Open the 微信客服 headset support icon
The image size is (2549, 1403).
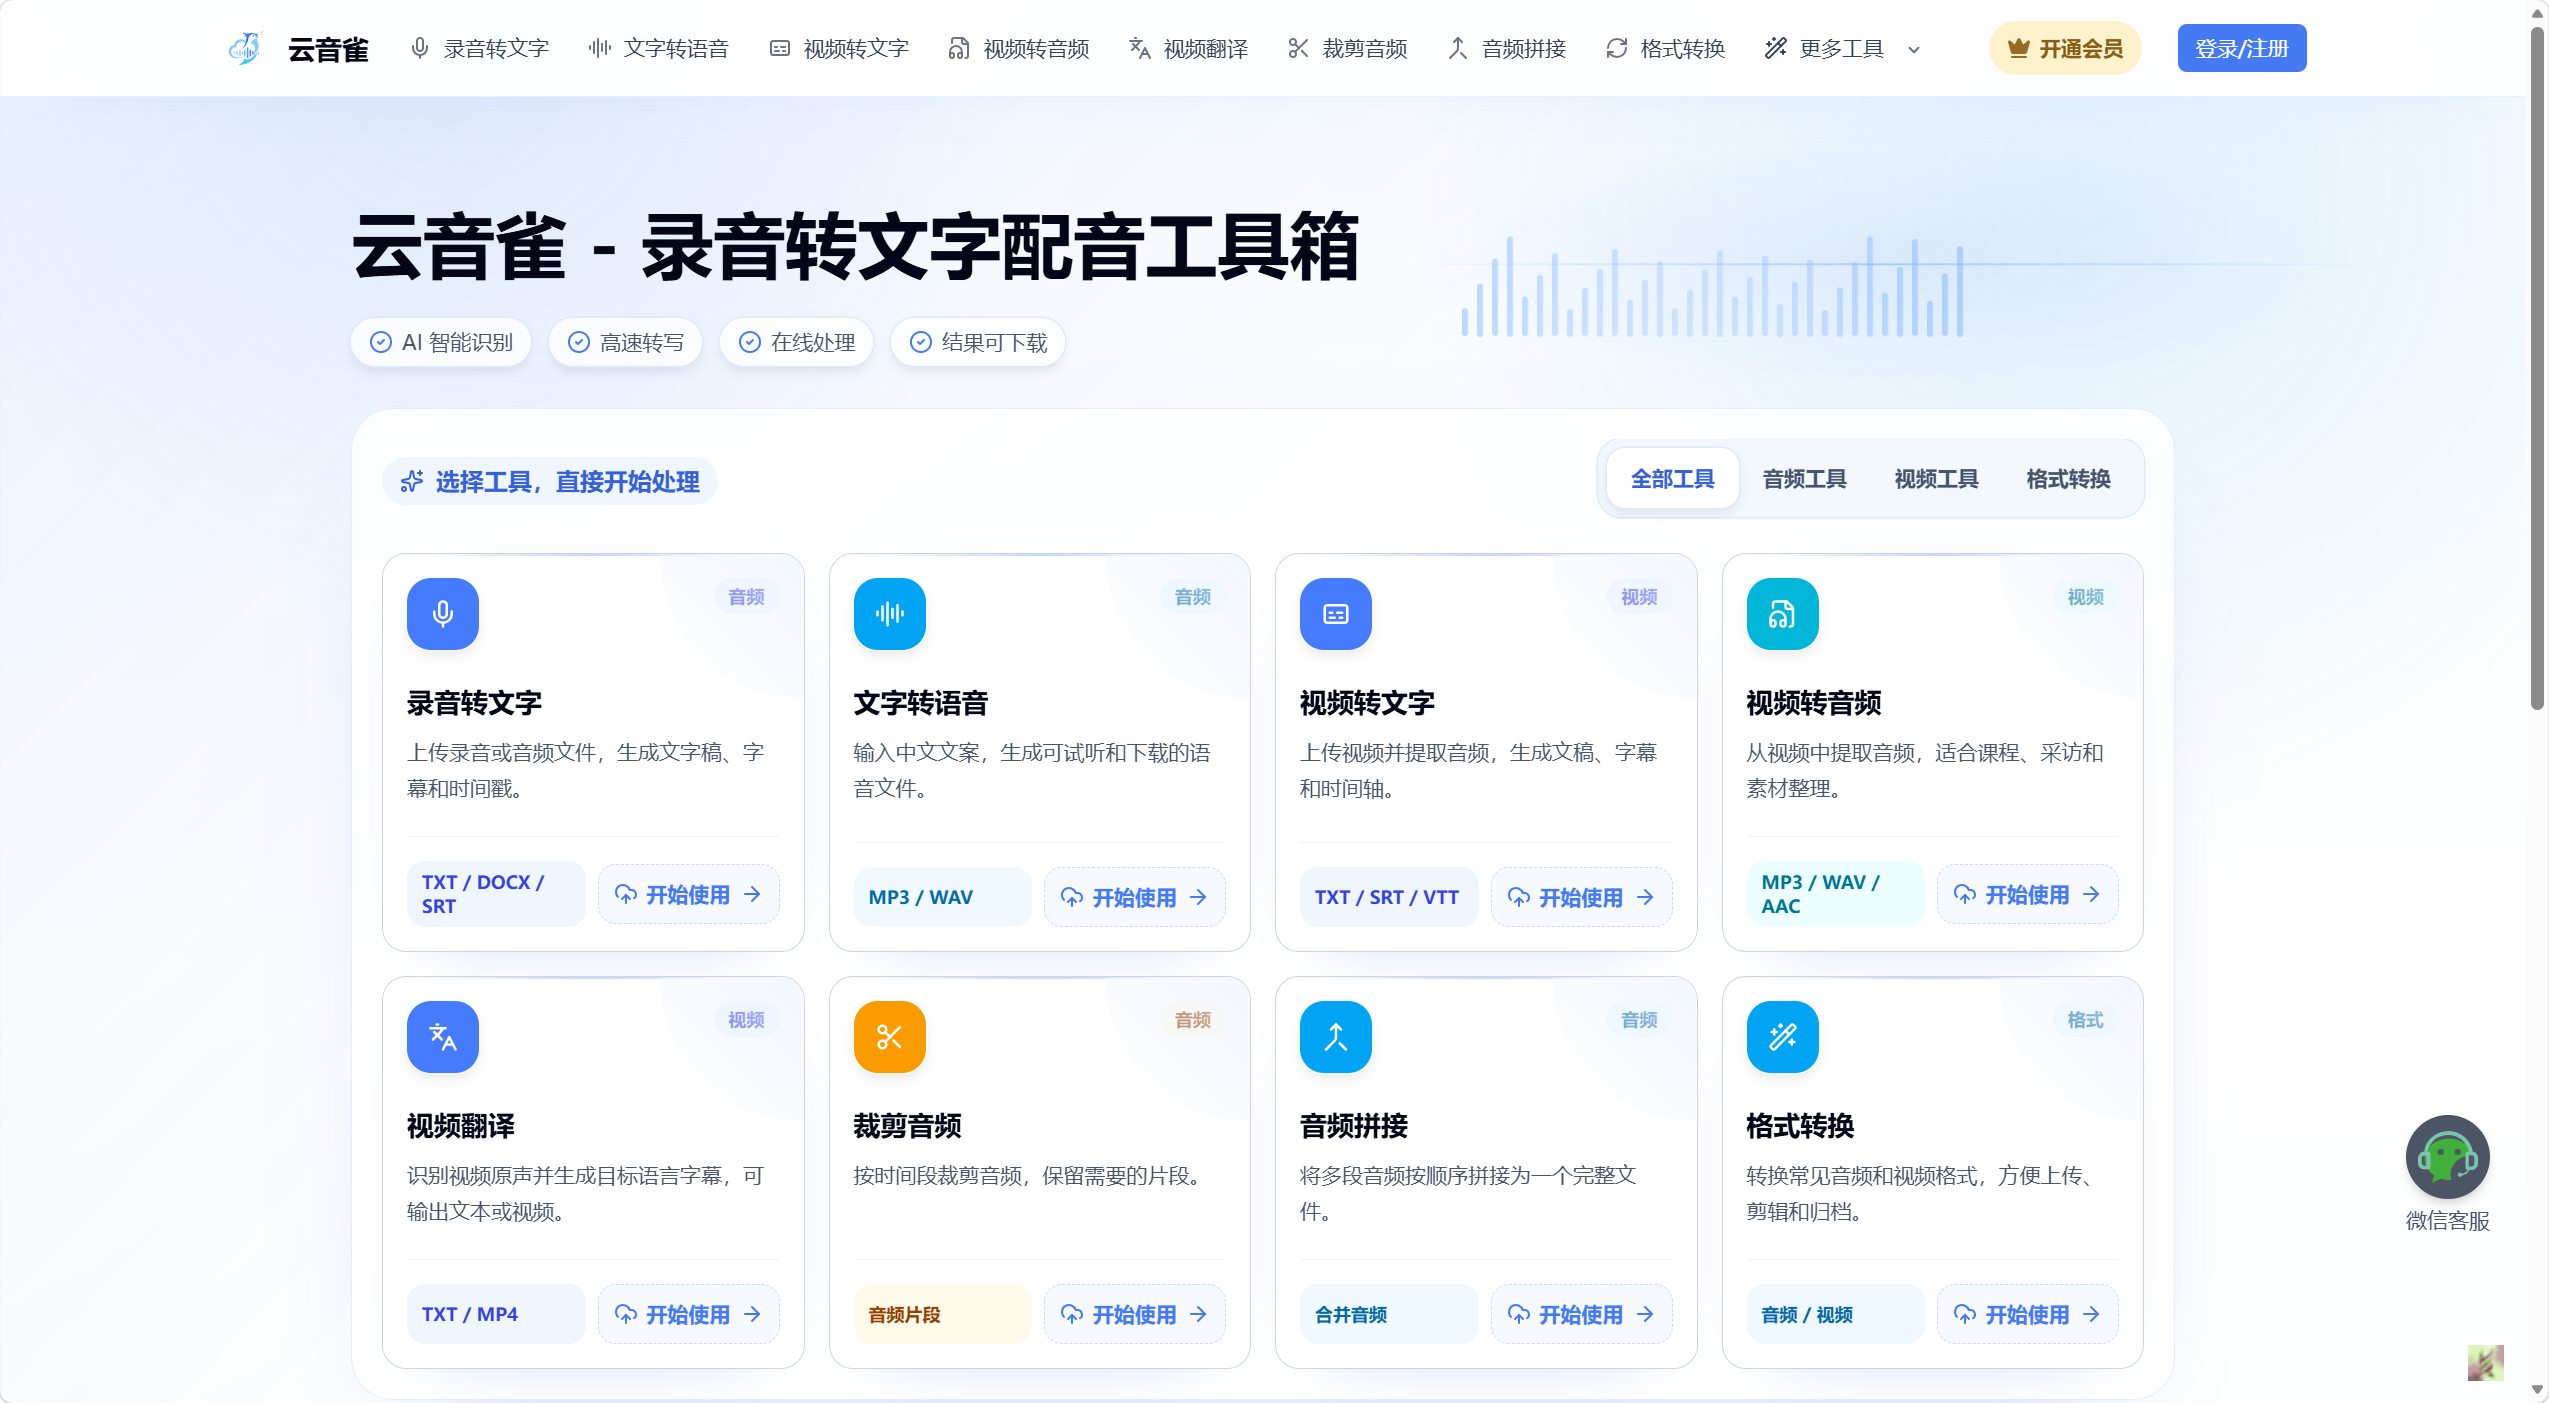(2447, 1158)
